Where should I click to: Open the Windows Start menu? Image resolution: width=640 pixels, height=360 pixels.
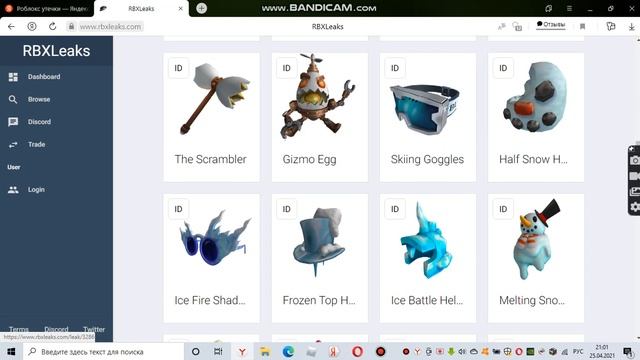point(11,351)
